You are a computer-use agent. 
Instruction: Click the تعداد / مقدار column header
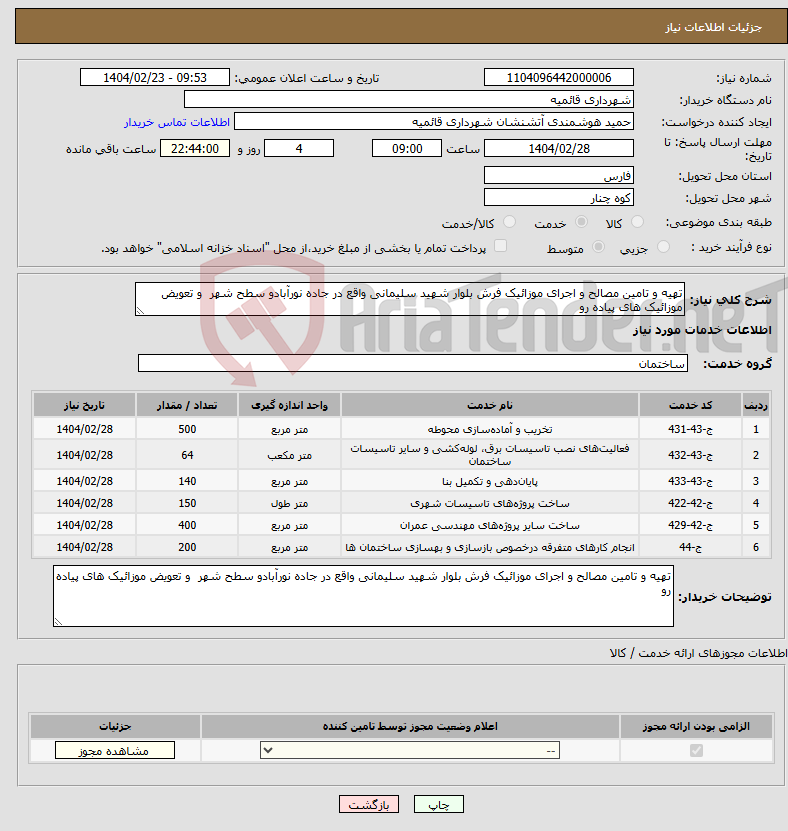187,405
